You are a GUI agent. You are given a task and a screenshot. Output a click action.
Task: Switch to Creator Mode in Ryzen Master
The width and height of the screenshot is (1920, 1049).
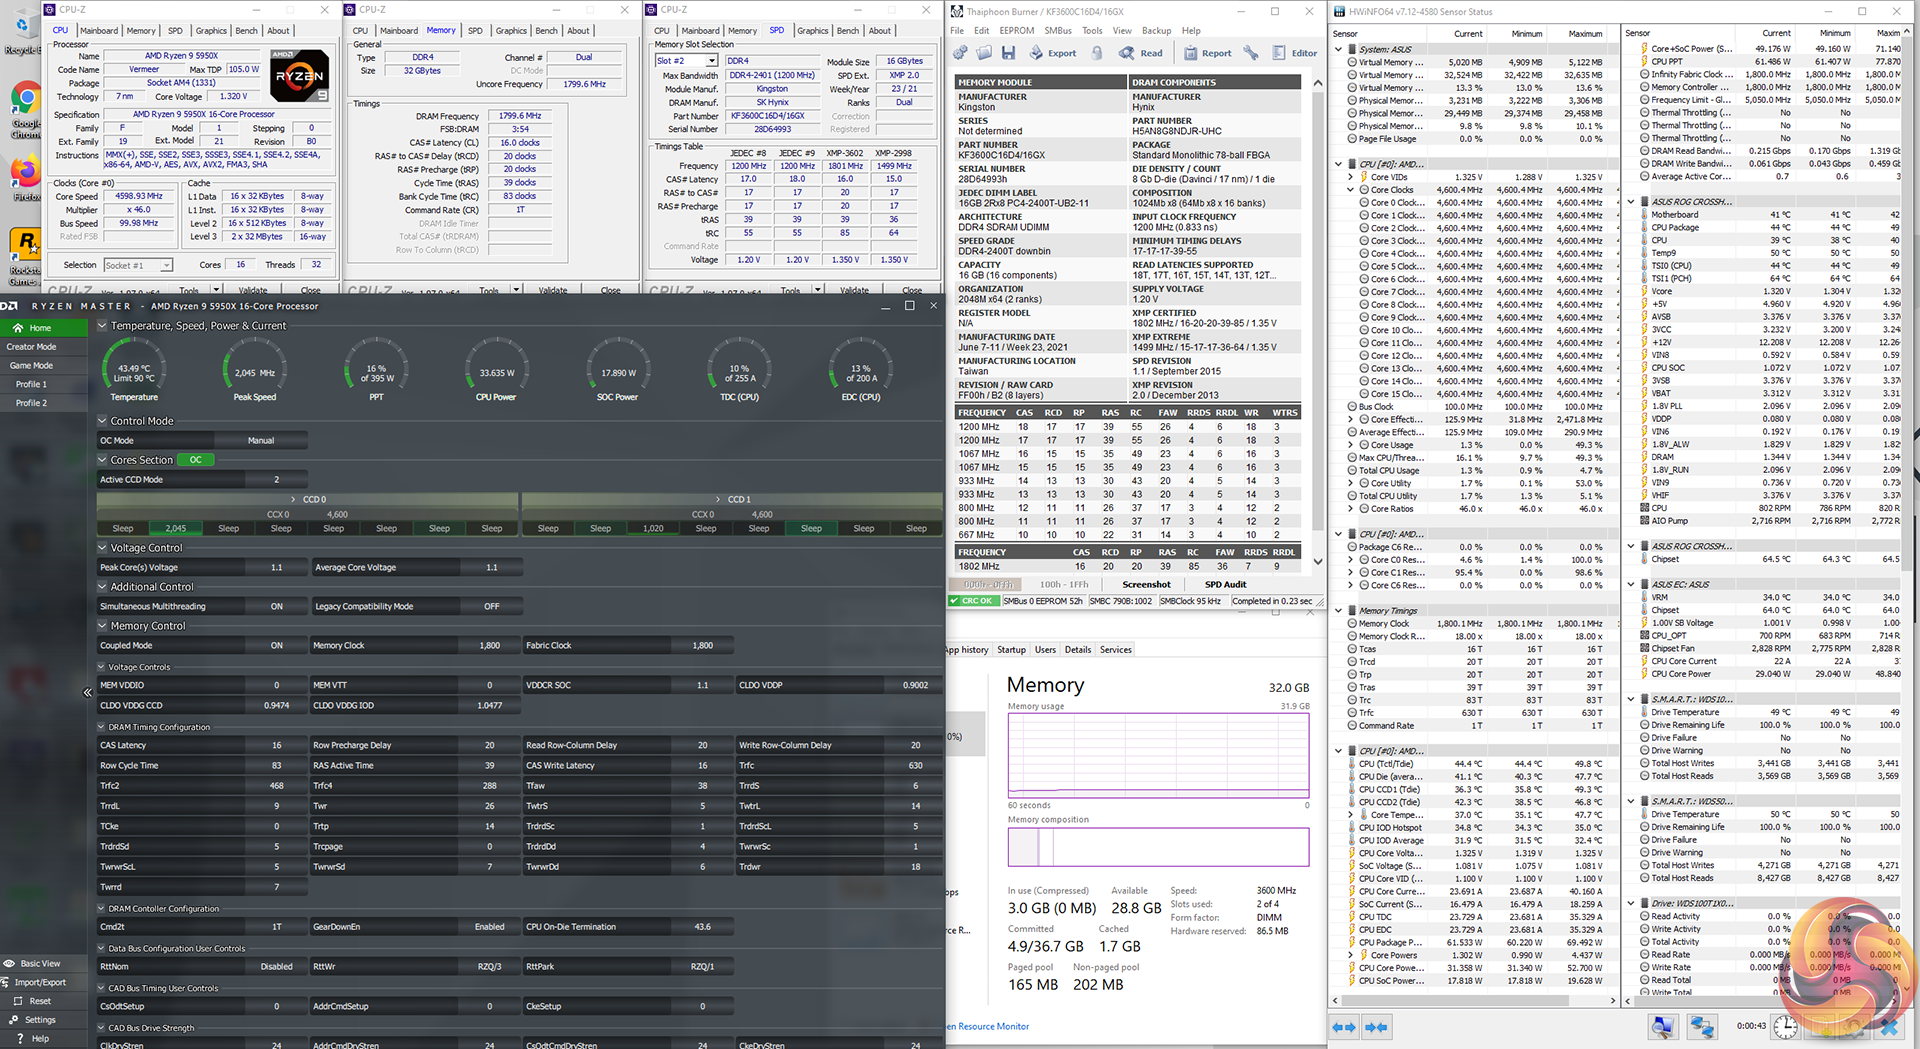[x=32, y=347]
